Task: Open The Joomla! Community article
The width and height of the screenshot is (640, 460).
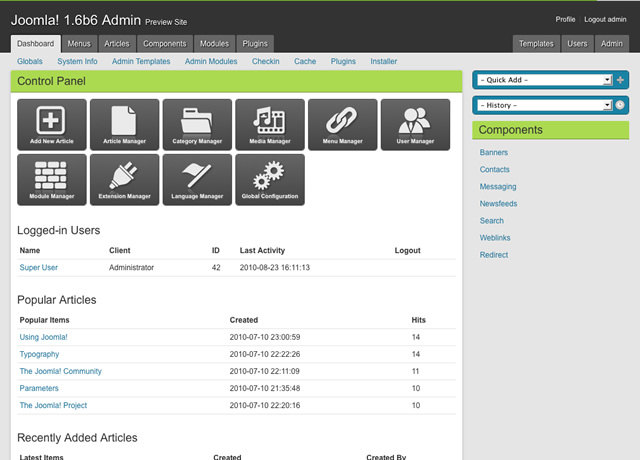Action: [x=60, y=371]
